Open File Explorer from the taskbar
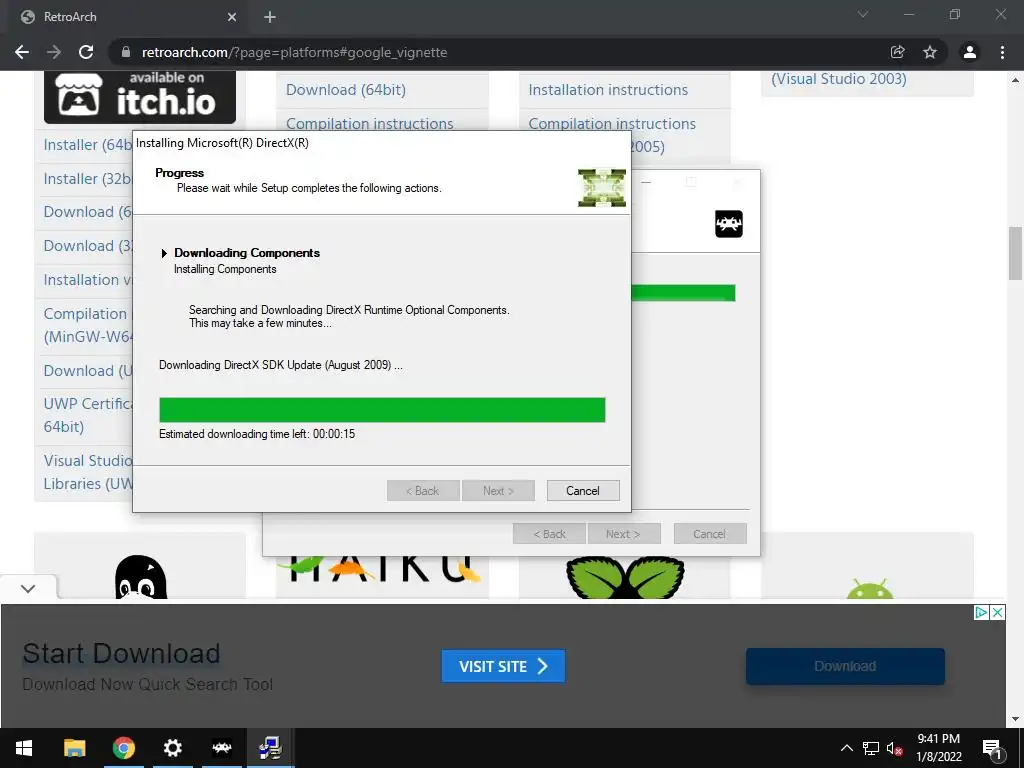This screenshot has width=1024, height=768. [x=74, y=748]
